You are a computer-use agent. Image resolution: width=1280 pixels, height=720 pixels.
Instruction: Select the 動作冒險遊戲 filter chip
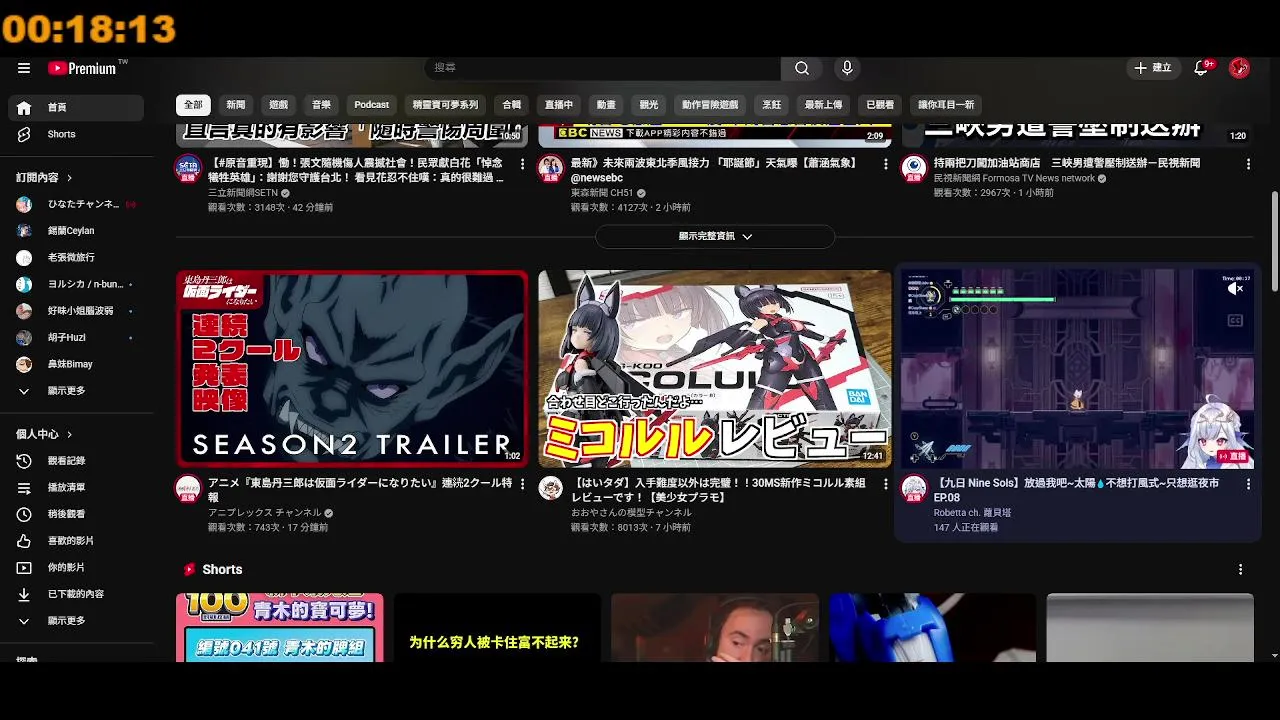710,104
